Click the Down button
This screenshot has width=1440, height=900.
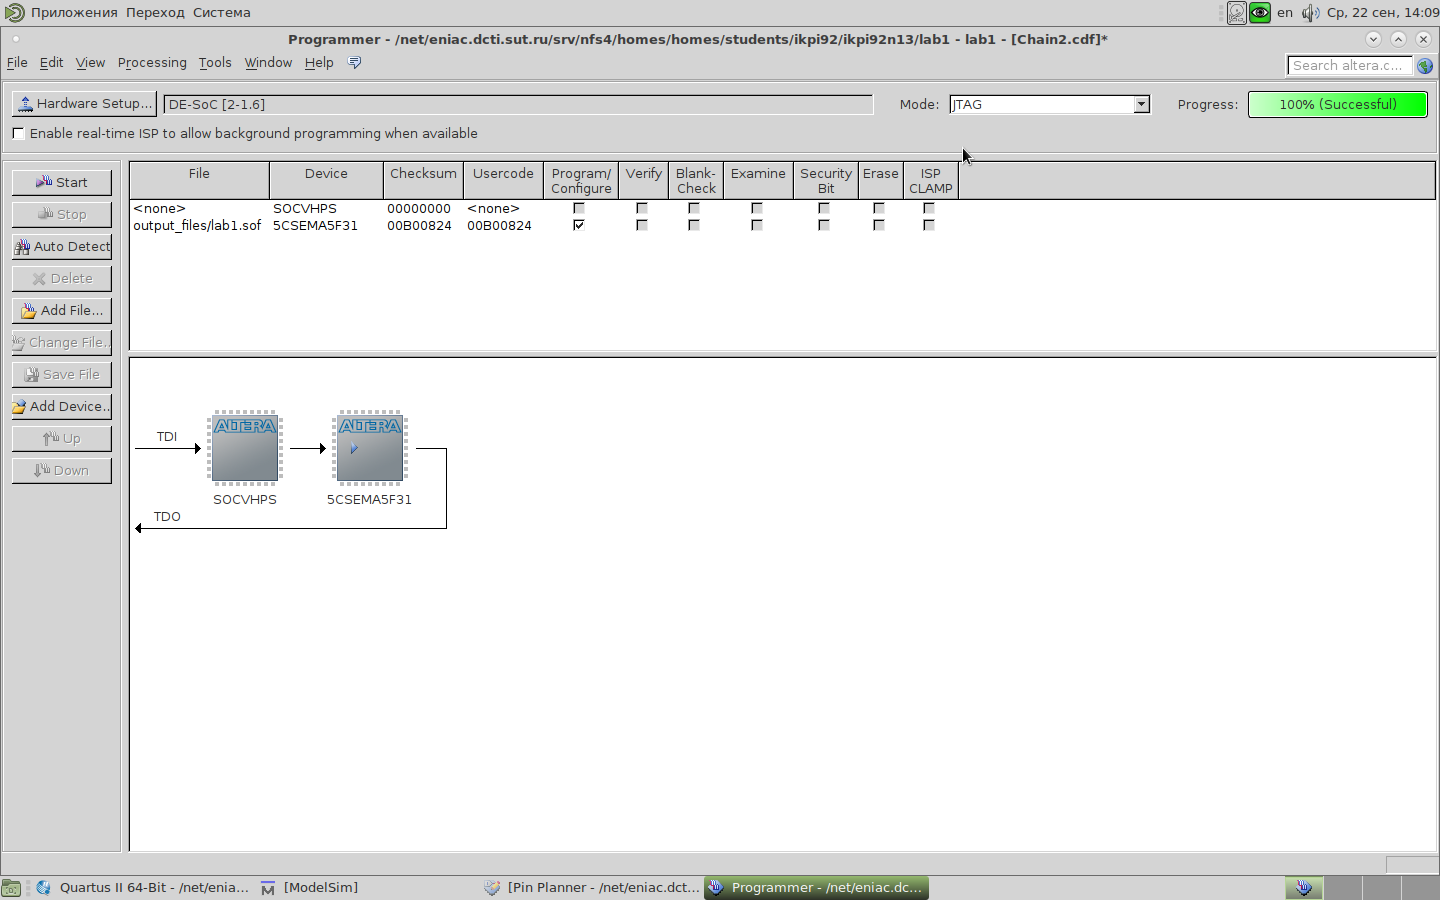pos(61,470)
